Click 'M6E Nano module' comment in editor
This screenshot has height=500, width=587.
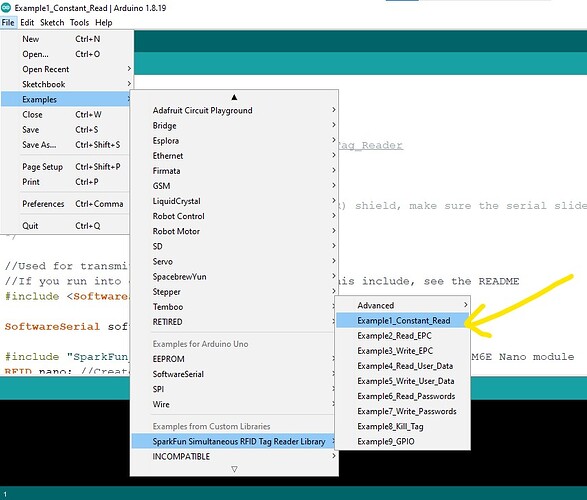(x=523, y=357)
